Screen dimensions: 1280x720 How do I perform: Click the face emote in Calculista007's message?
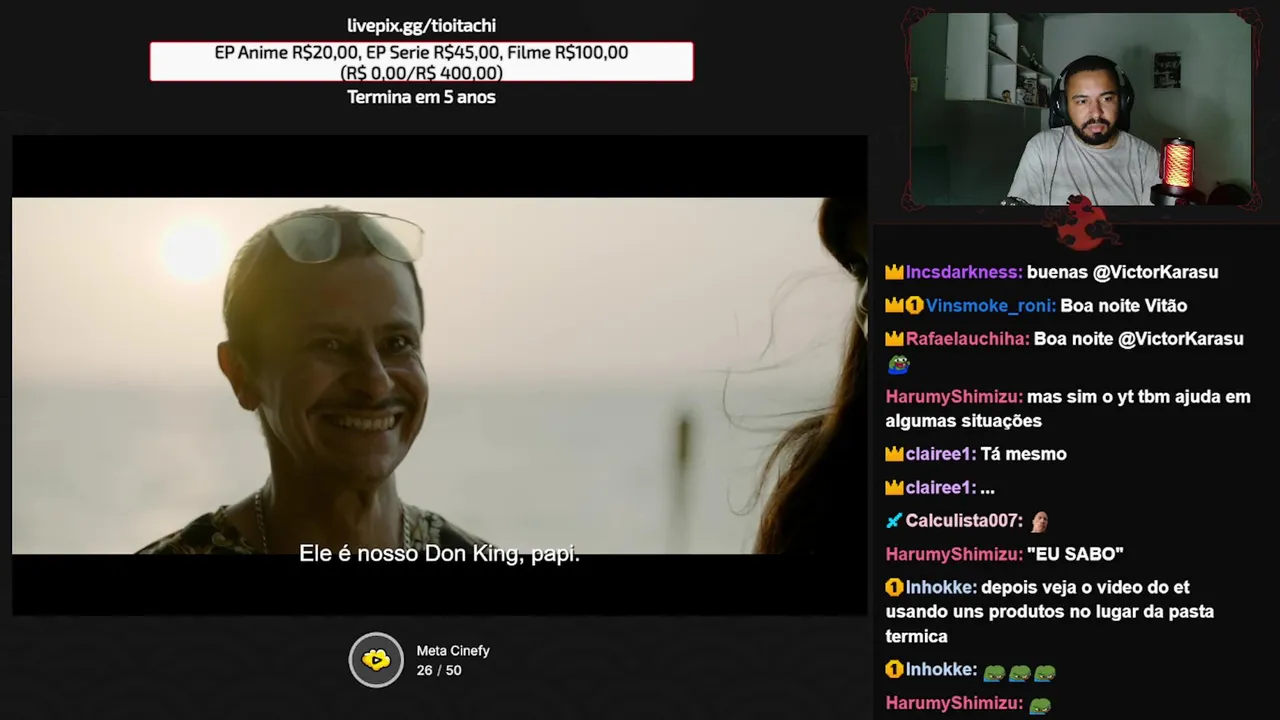click(x=1040, y=521)
